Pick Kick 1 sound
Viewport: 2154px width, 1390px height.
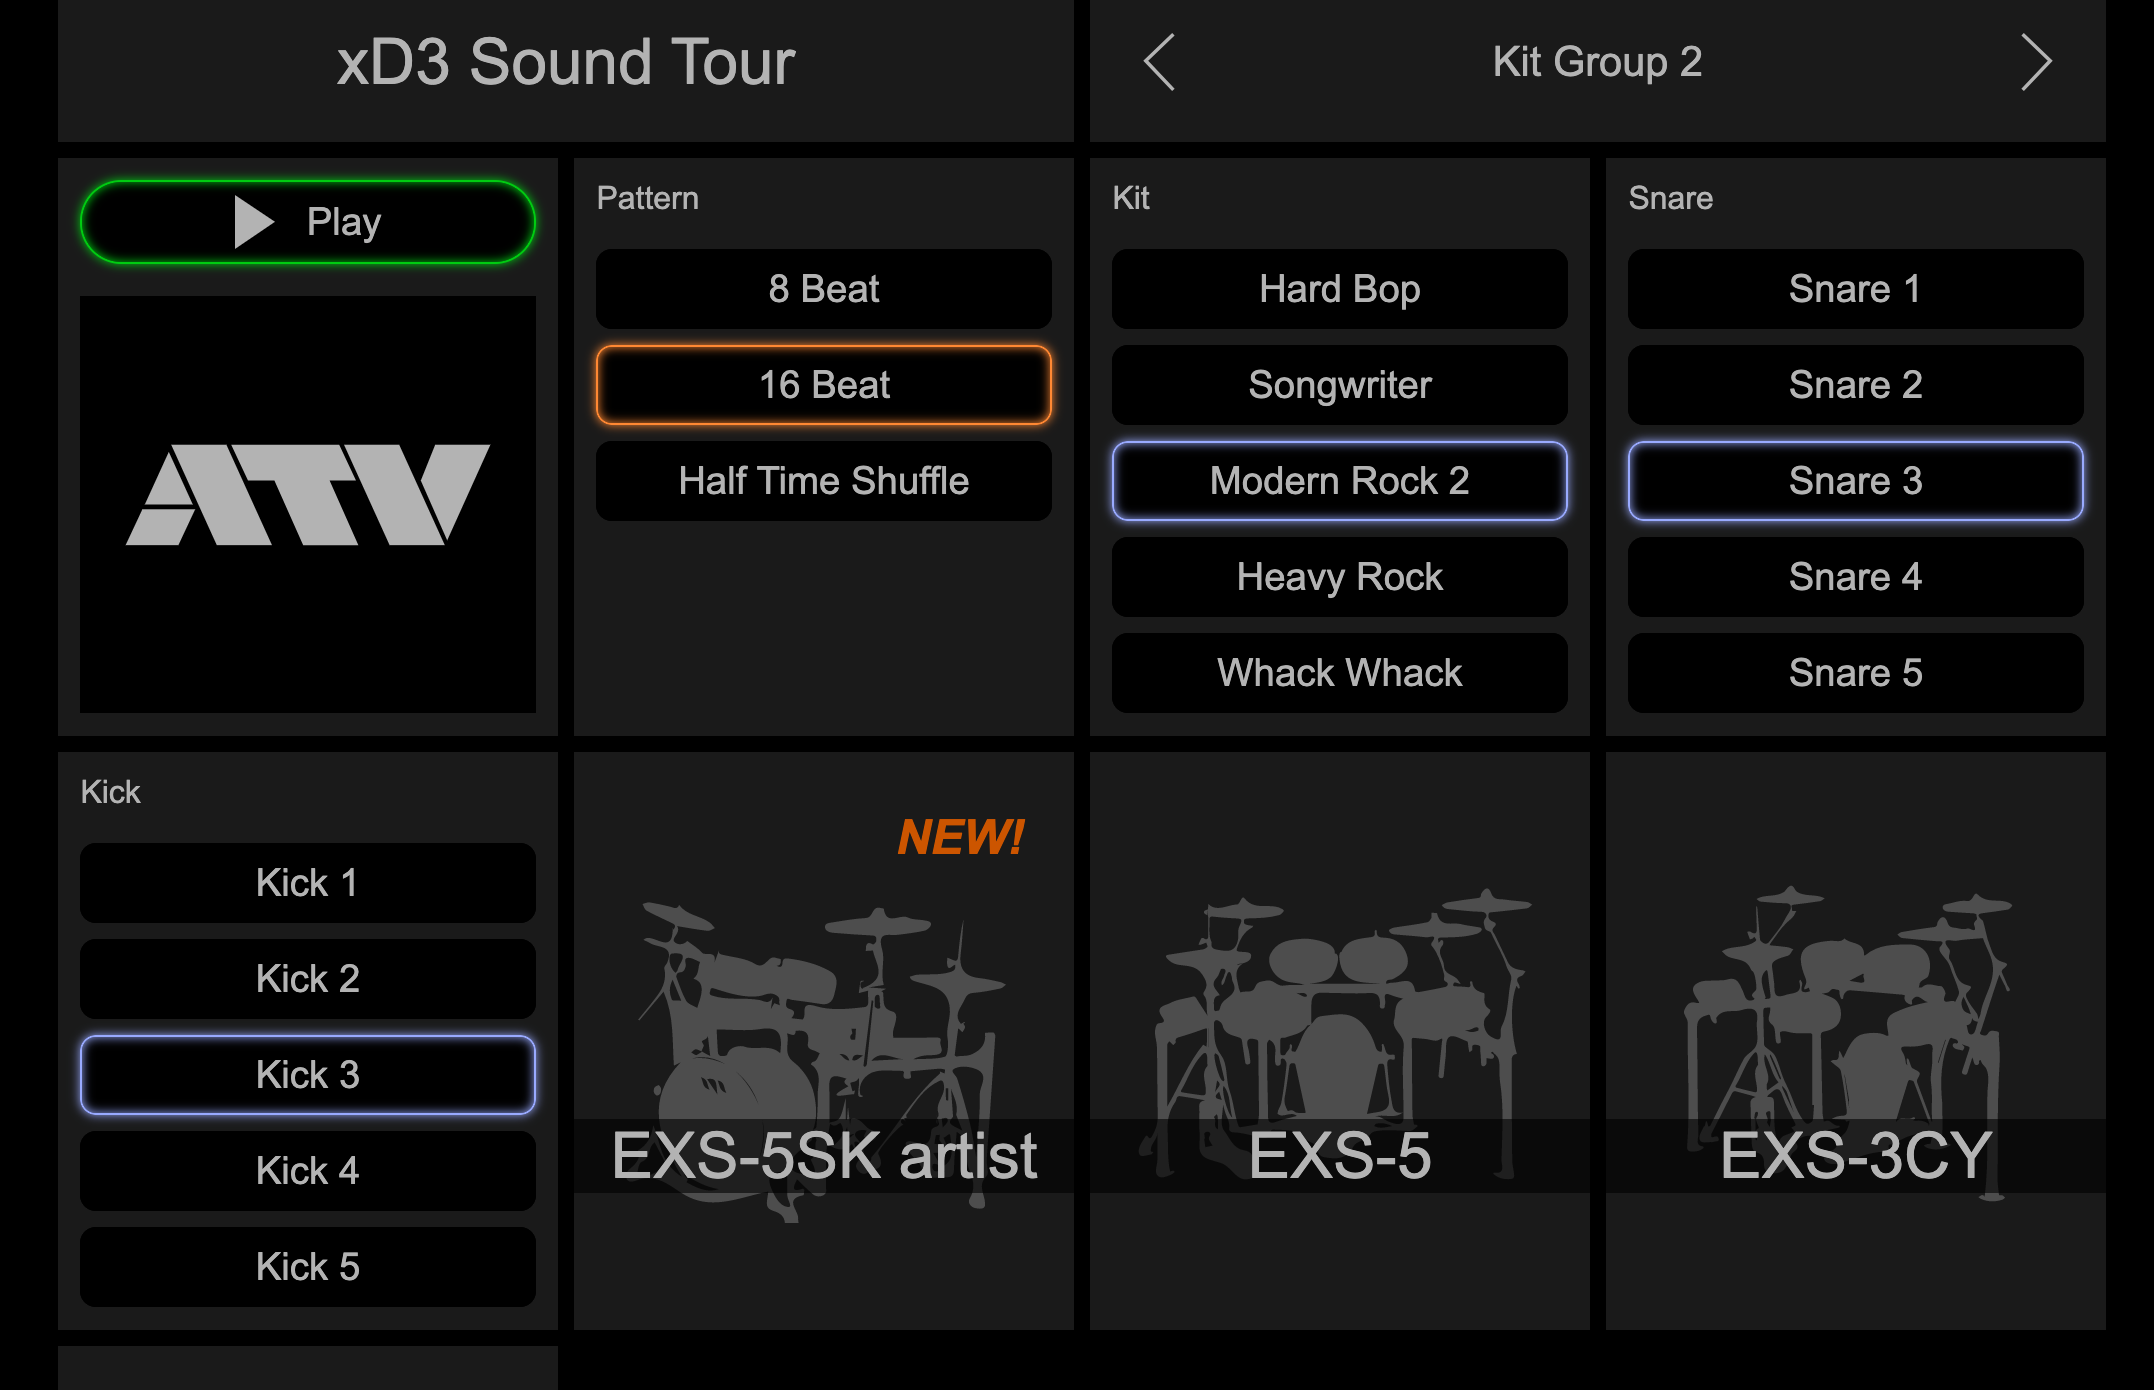pos(308,883)
